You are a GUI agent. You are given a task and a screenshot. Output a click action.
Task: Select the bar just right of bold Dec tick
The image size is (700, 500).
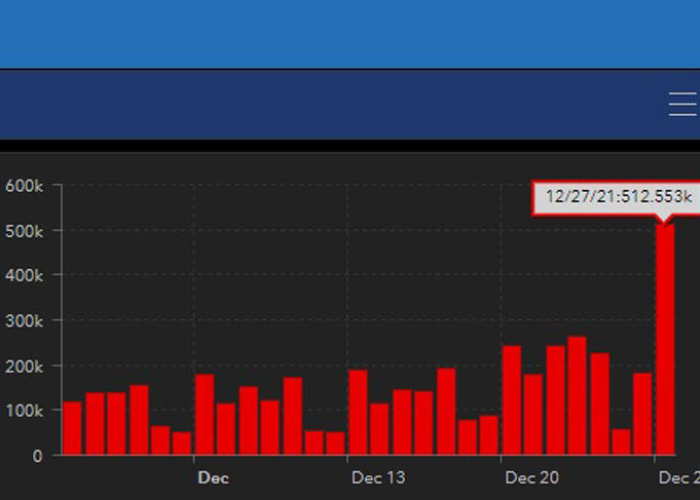tap(204, 415)
